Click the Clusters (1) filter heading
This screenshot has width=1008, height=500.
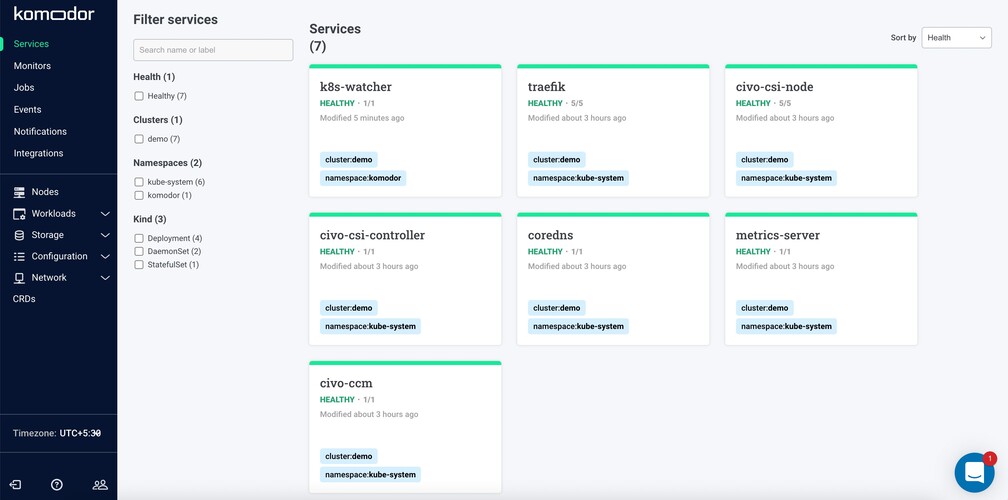[x=158, y=120]
